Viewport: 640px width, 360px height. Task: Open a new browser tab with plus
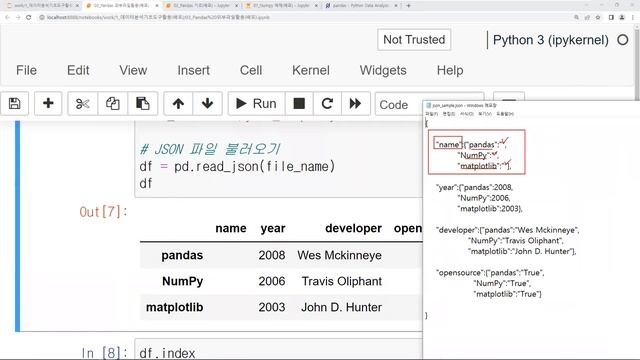click(409, 6)
